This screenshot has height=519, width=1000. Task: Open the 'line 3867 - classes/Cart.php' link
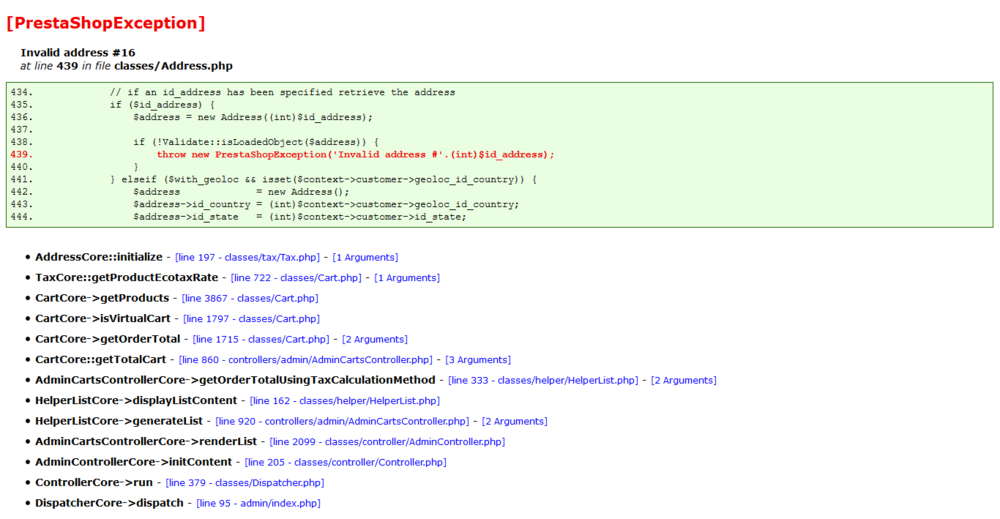point(250,298)
